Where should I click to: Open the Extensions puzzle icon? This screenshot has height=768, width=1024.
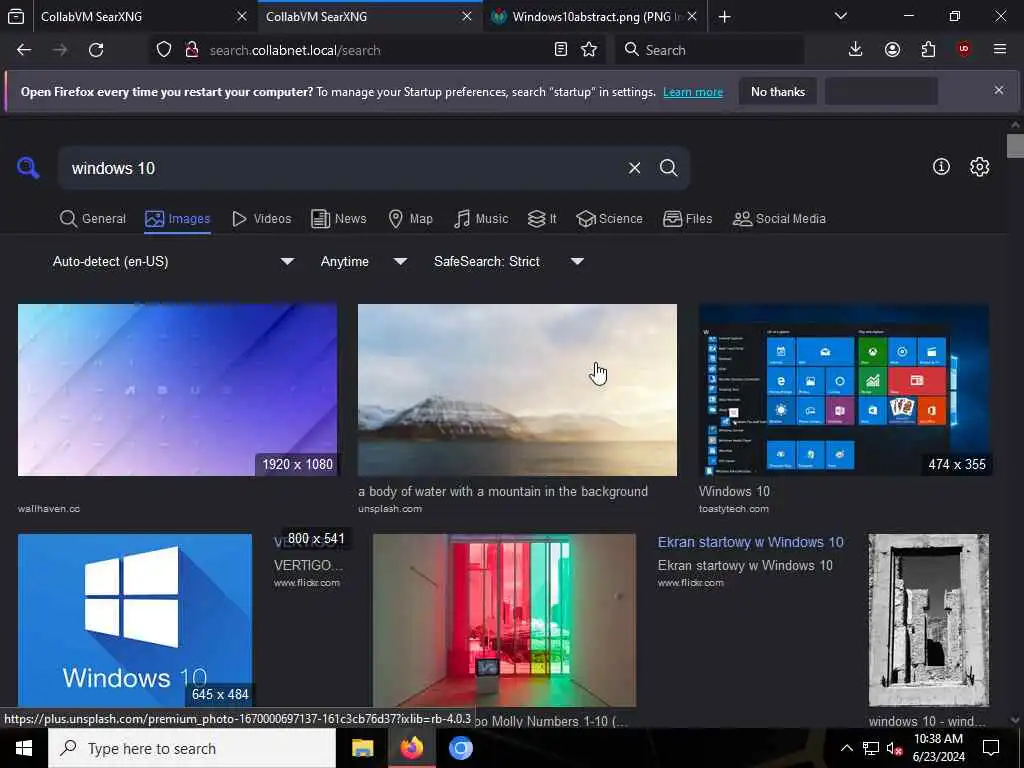pos(928,50)
